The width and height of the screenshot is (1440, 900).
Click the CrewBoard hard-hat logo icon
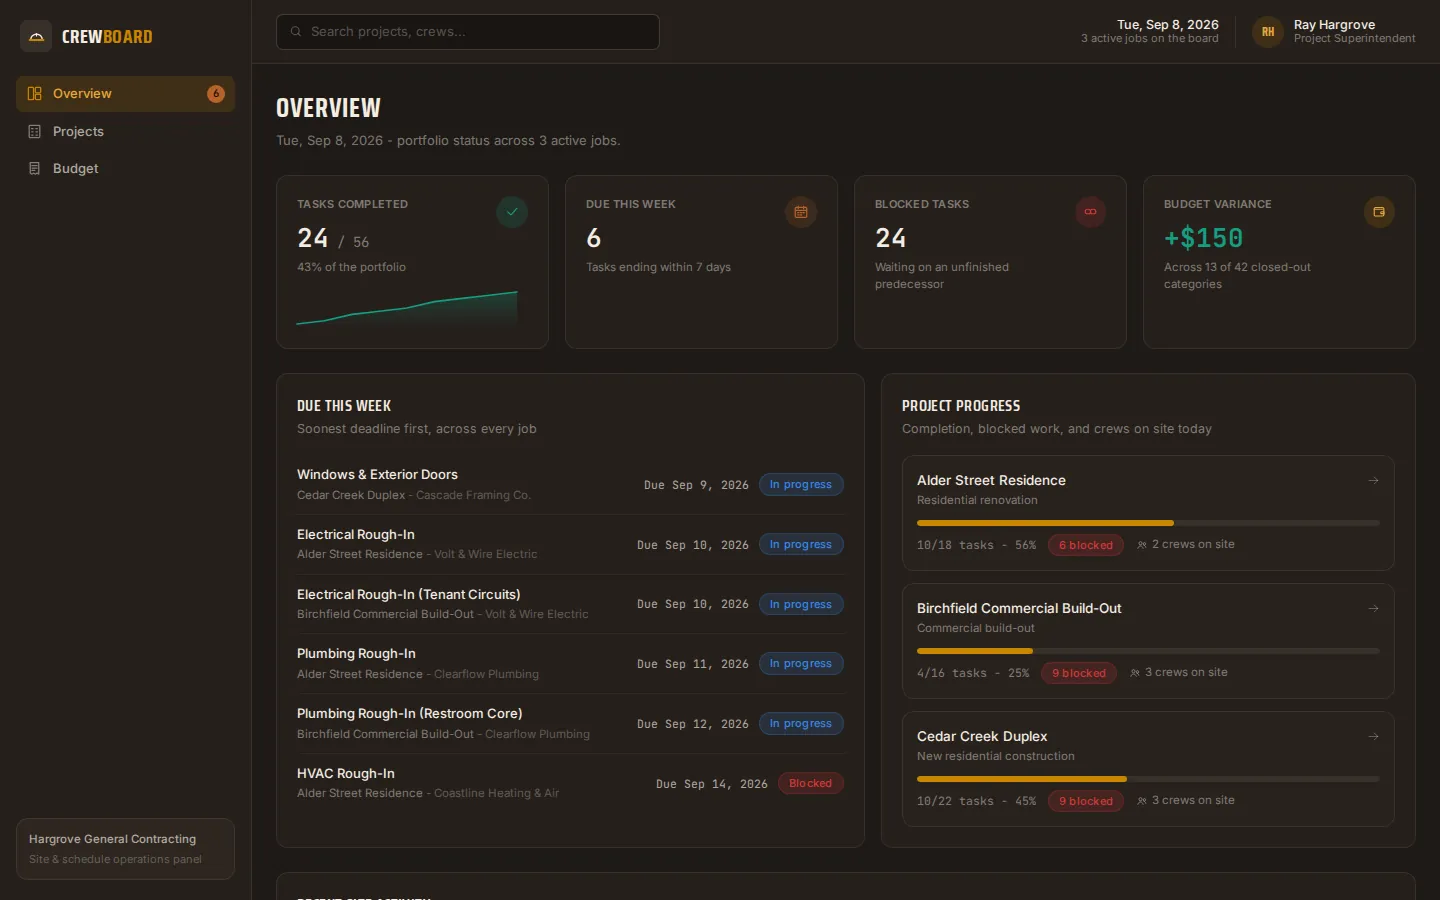[x=36, y=36]
